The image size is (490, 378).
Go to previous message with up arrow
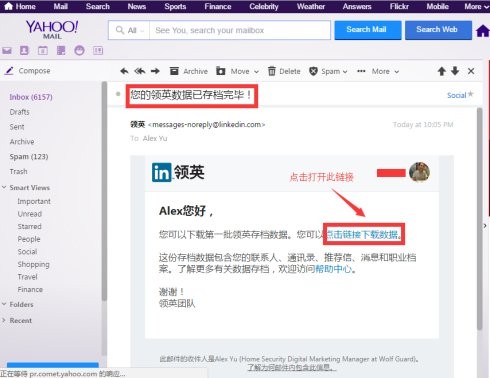coord(442,71)
